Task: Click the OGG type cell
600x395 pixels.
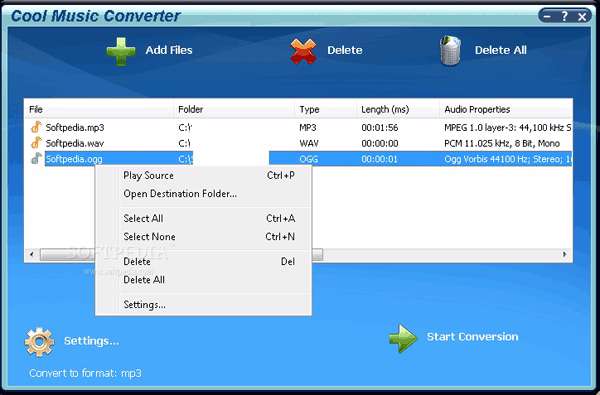Action: [308, 159]
